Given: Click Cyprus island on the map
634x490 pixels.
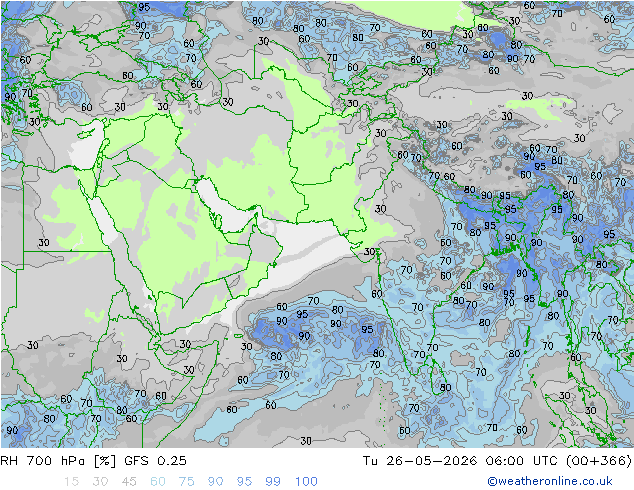Looking at the screenshot, I should (x=88, y=133).
